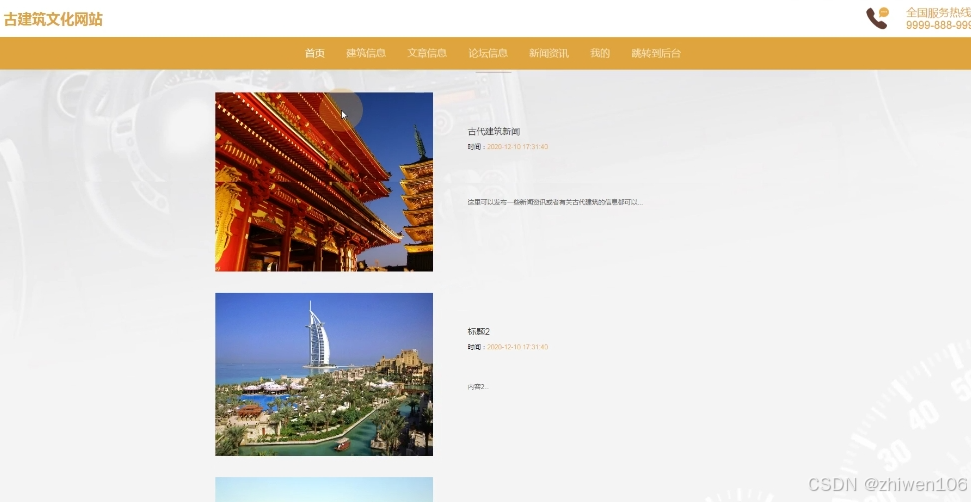Open the red temple architecture thumbnail

[x=324, y=182]
